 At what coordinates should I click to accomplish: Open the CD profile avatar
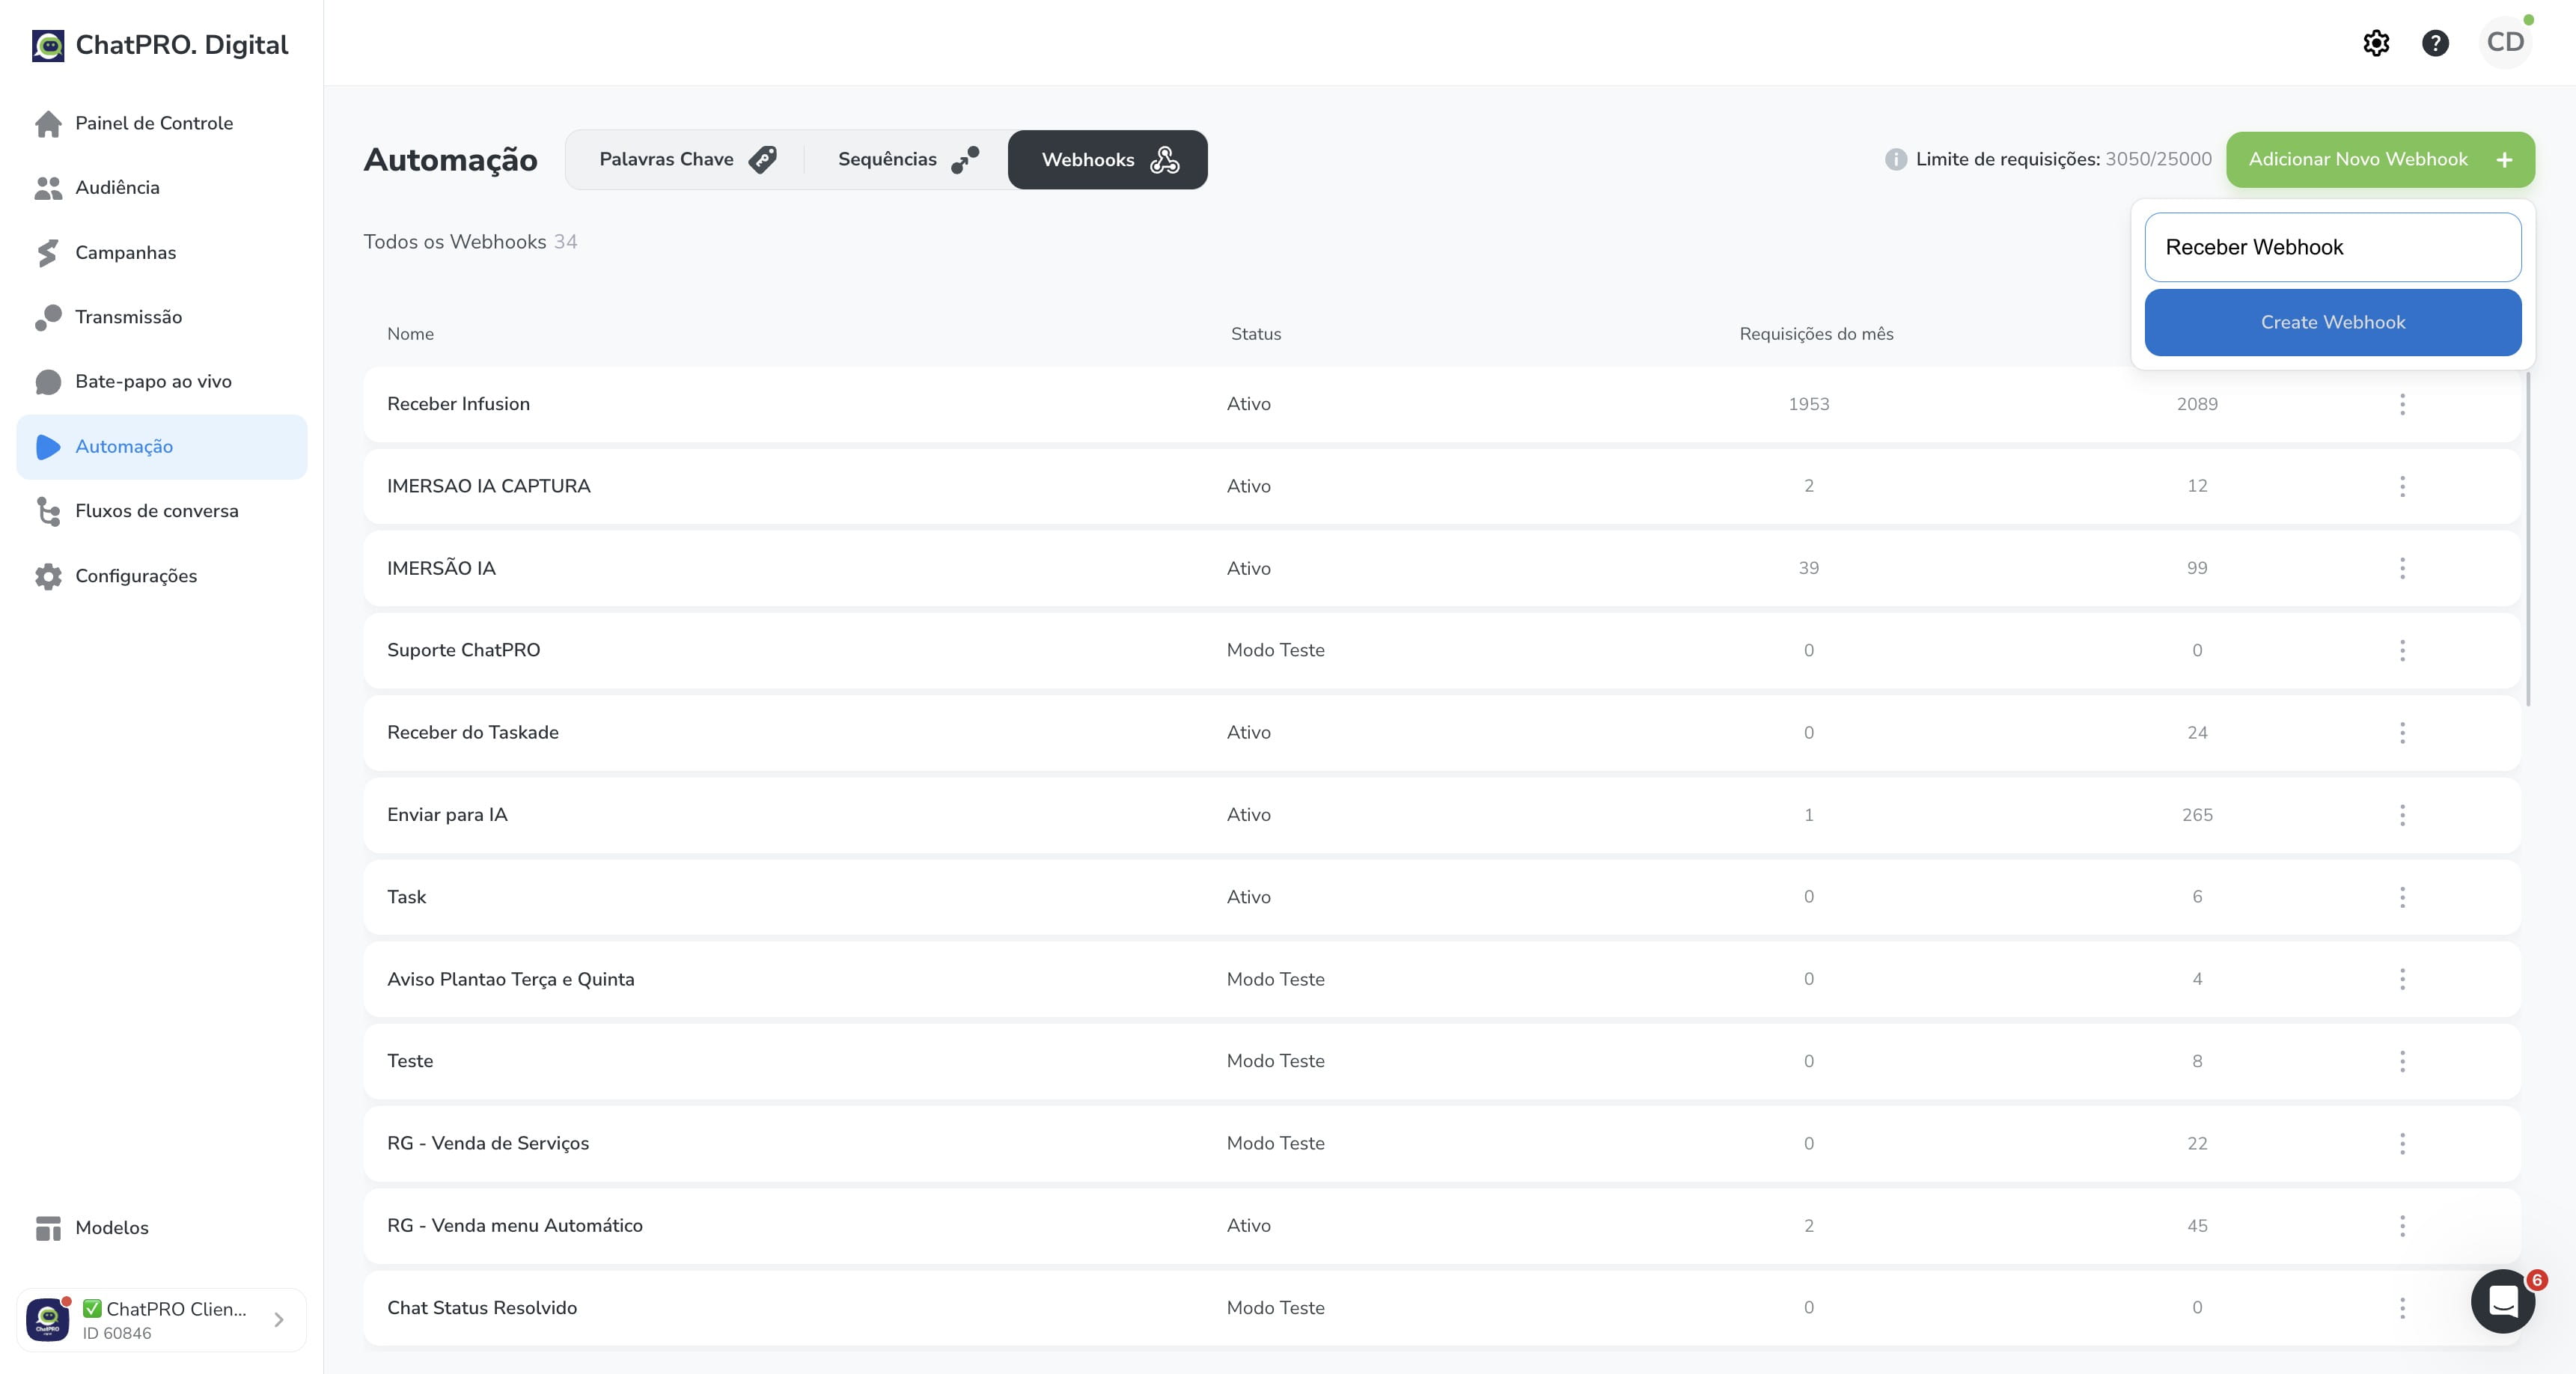pos(2505,43)
